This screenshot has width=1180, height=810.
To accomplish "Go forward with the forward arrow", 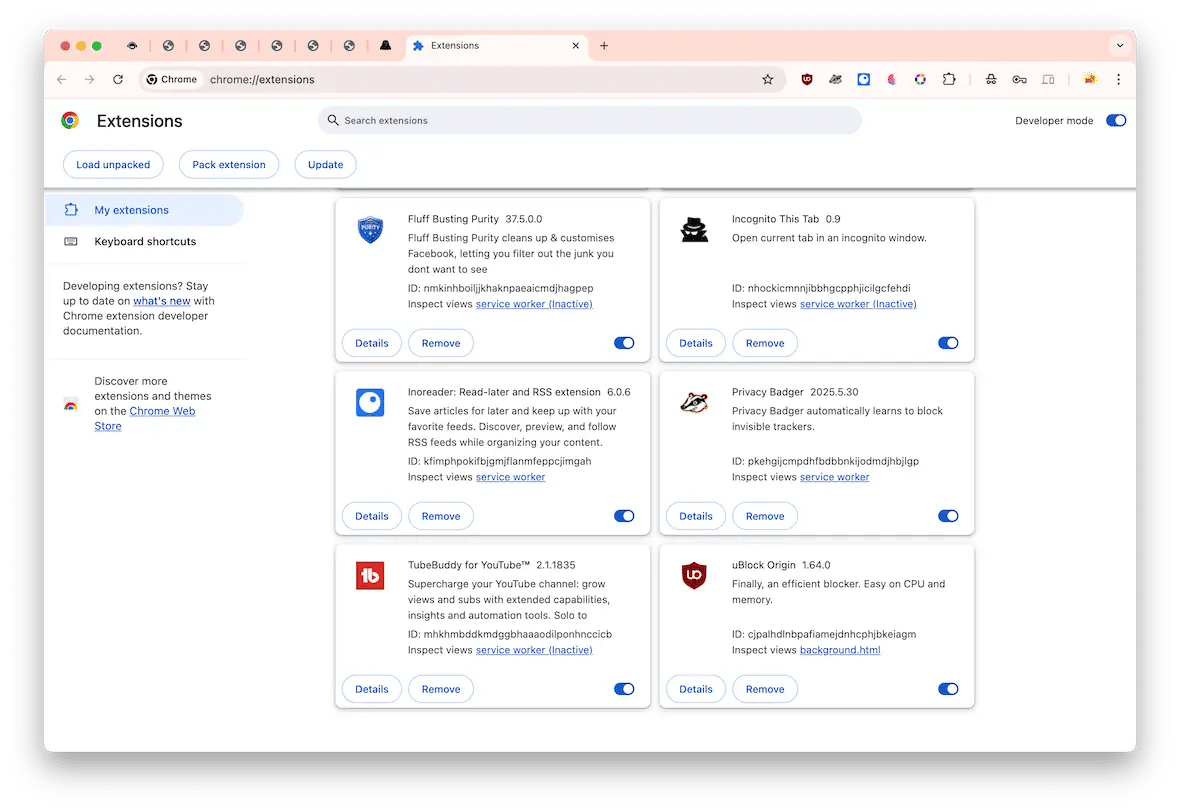I will [90, 79].
